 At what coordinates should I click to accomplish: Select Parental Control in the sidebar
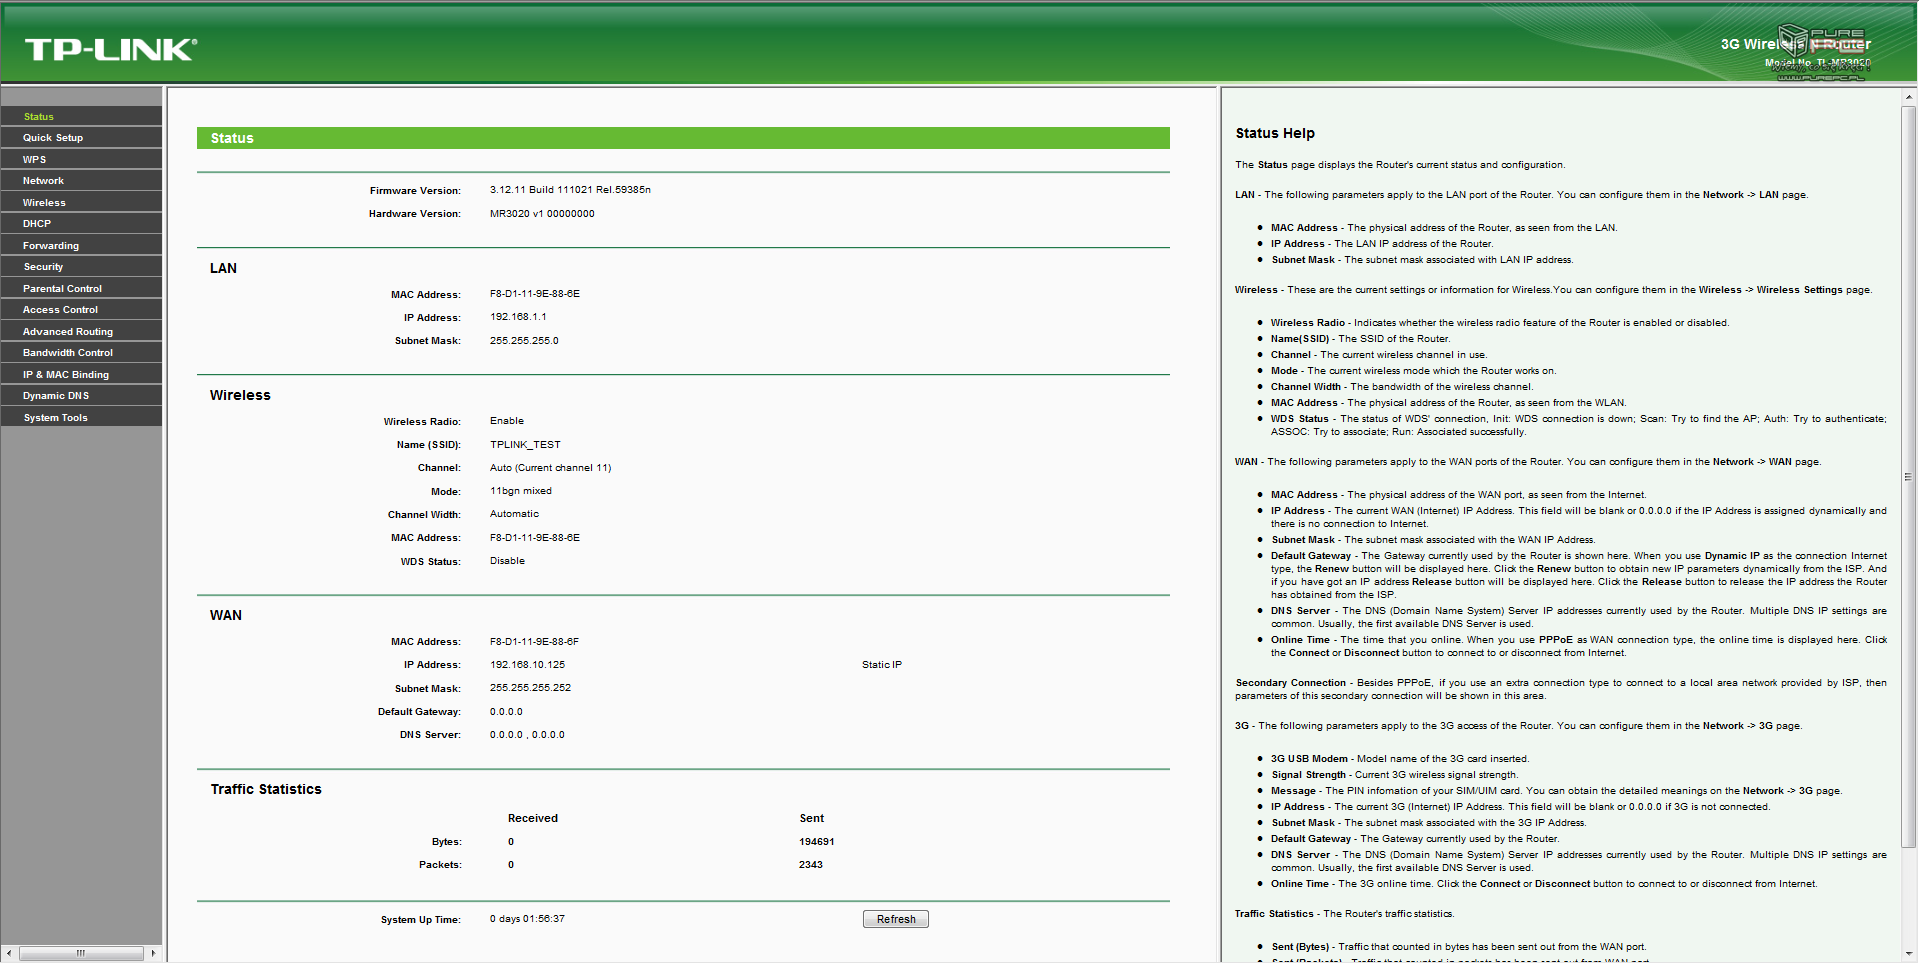62,289
